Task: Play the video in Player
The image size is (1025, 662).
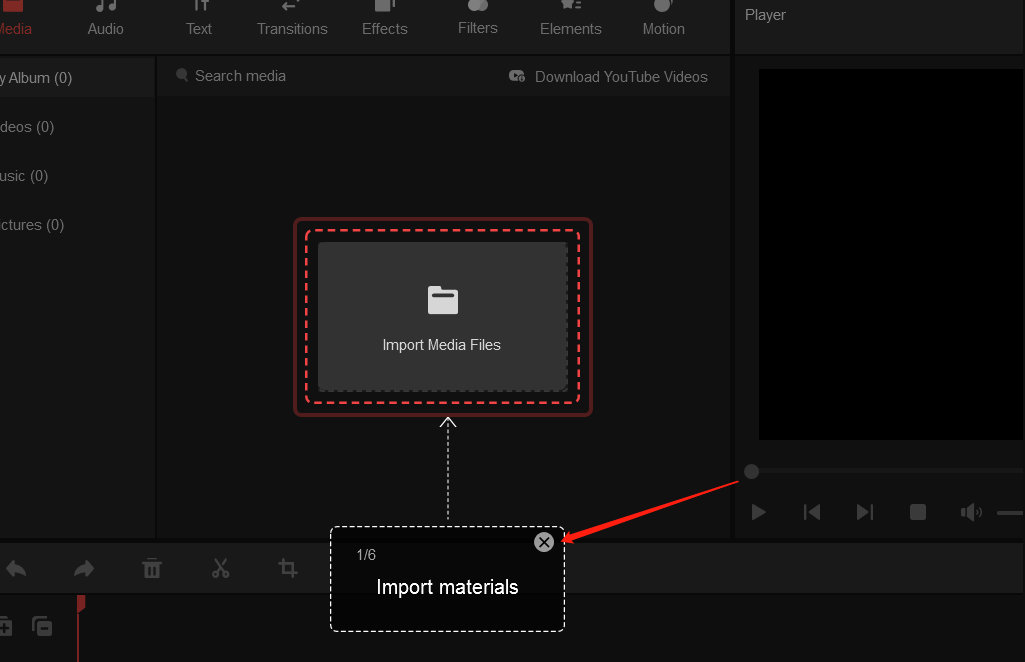Action: click(x=758, y=512)
